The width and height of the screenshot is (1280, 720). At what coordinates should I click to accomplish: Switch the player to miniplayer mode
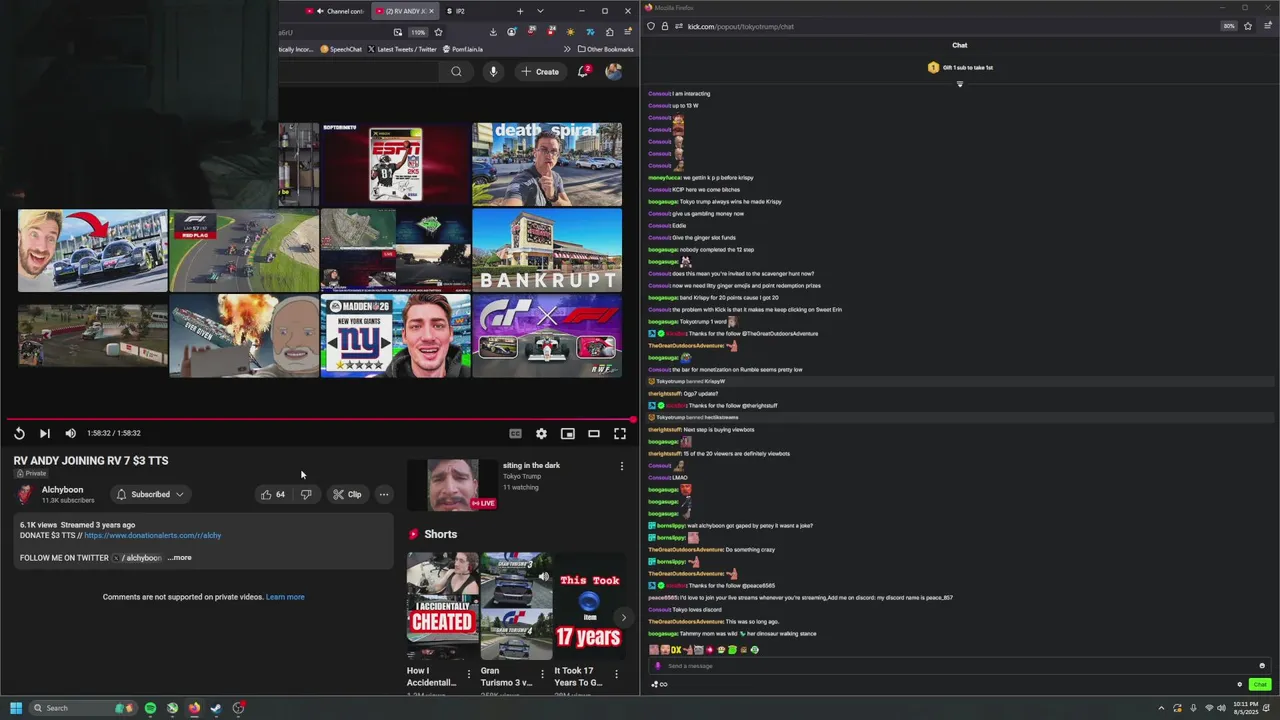567,433
